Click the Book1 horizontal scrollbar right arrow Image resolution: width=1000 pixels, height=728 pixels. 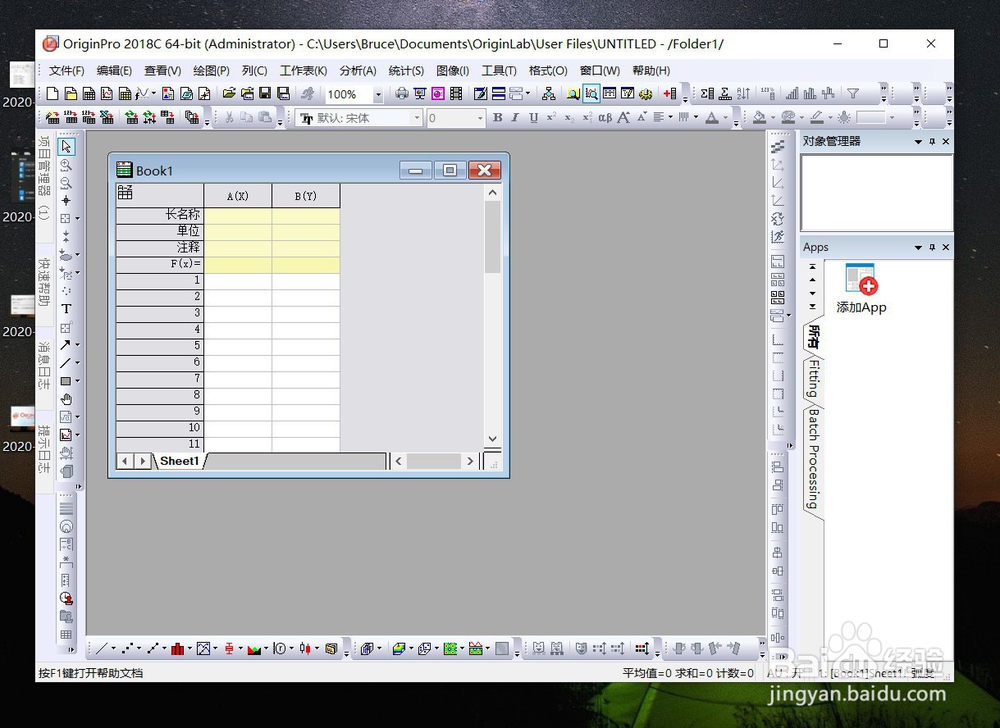pyautogui.click(x=470, y=461)
